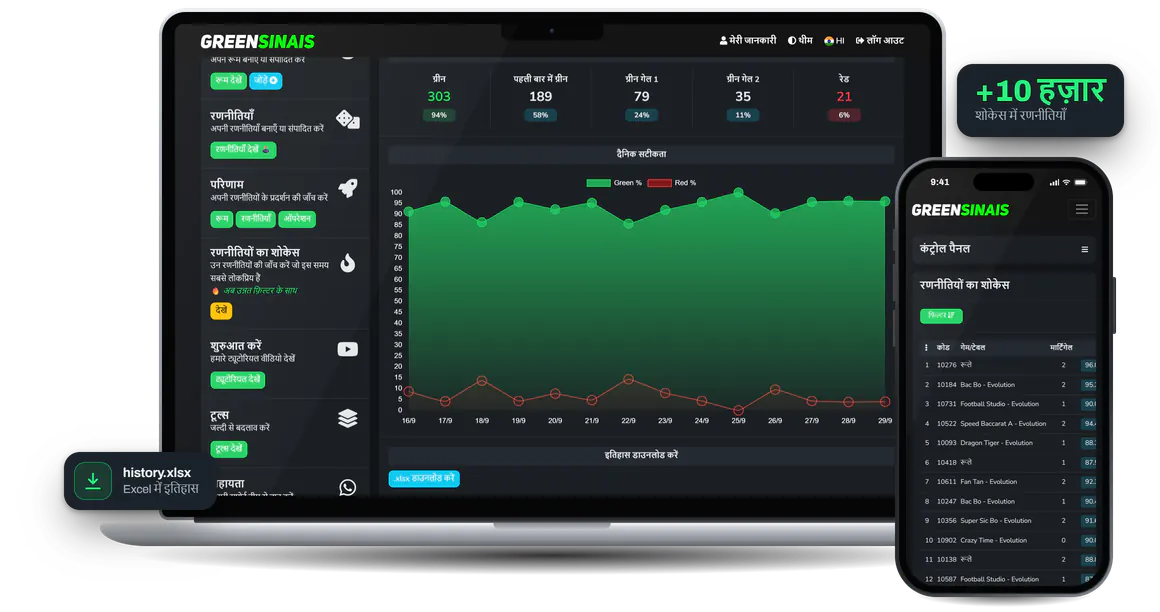Click the blue जोड़ें add button
The width and height of the screenshot is (1160, 612).
tap(266, 81)
